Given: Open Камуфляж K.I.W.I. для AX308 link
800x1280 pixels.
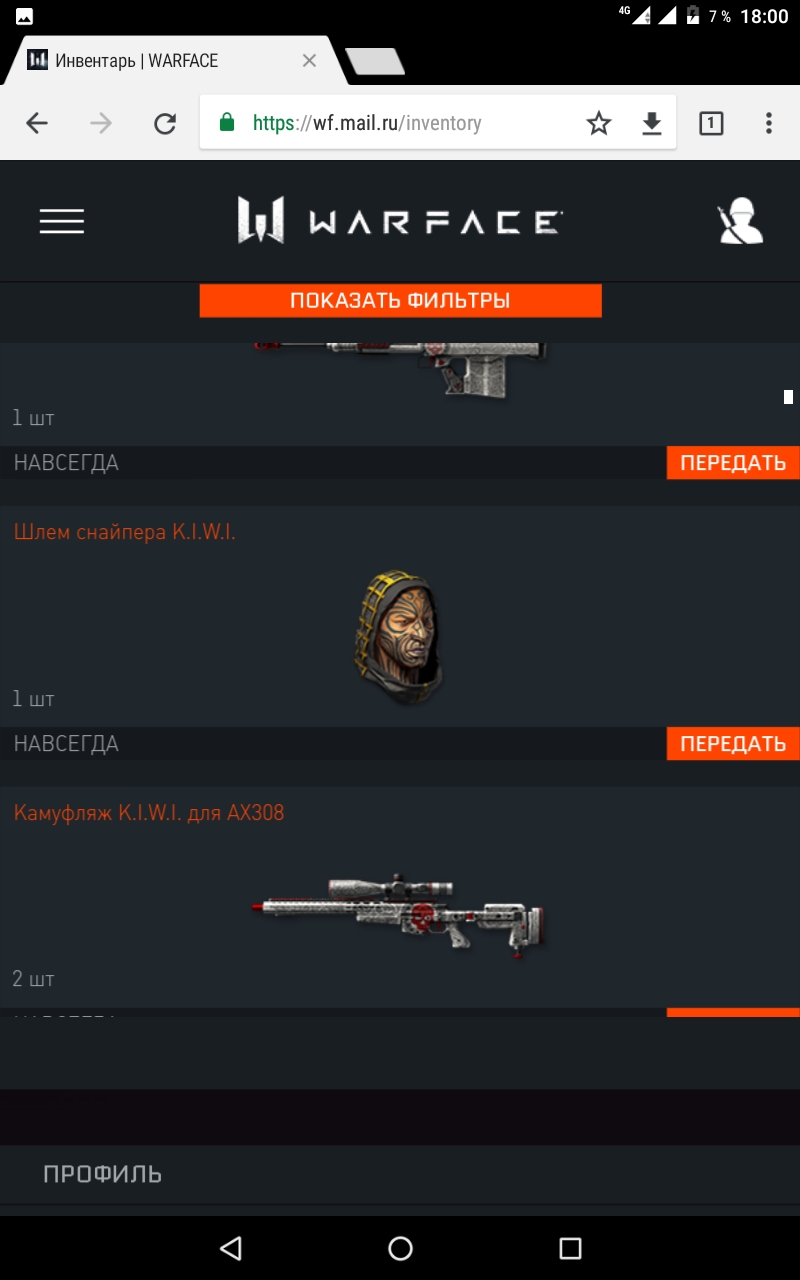Looking at the screenshot, I should click(149, 813).
